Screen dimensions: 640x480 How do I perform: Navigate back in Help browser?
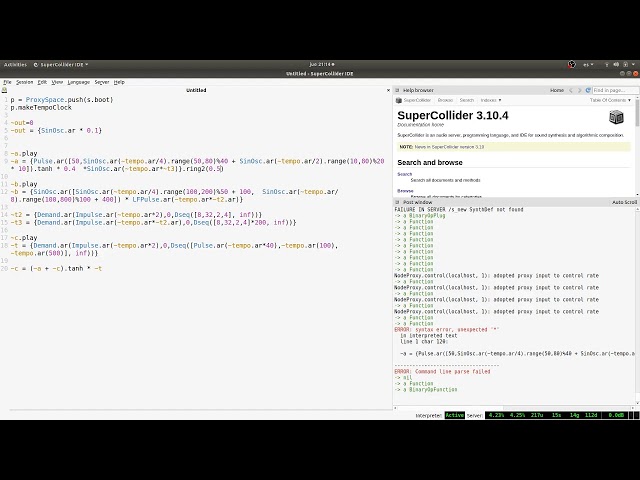(571, 90)
